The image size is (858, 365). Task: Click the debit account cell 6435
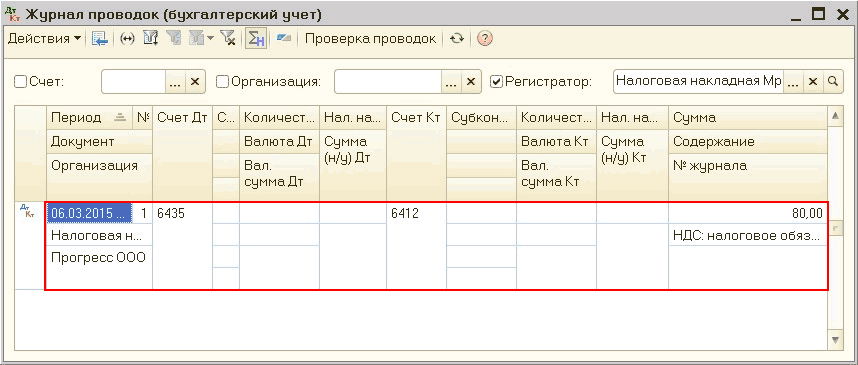point(182,246)
